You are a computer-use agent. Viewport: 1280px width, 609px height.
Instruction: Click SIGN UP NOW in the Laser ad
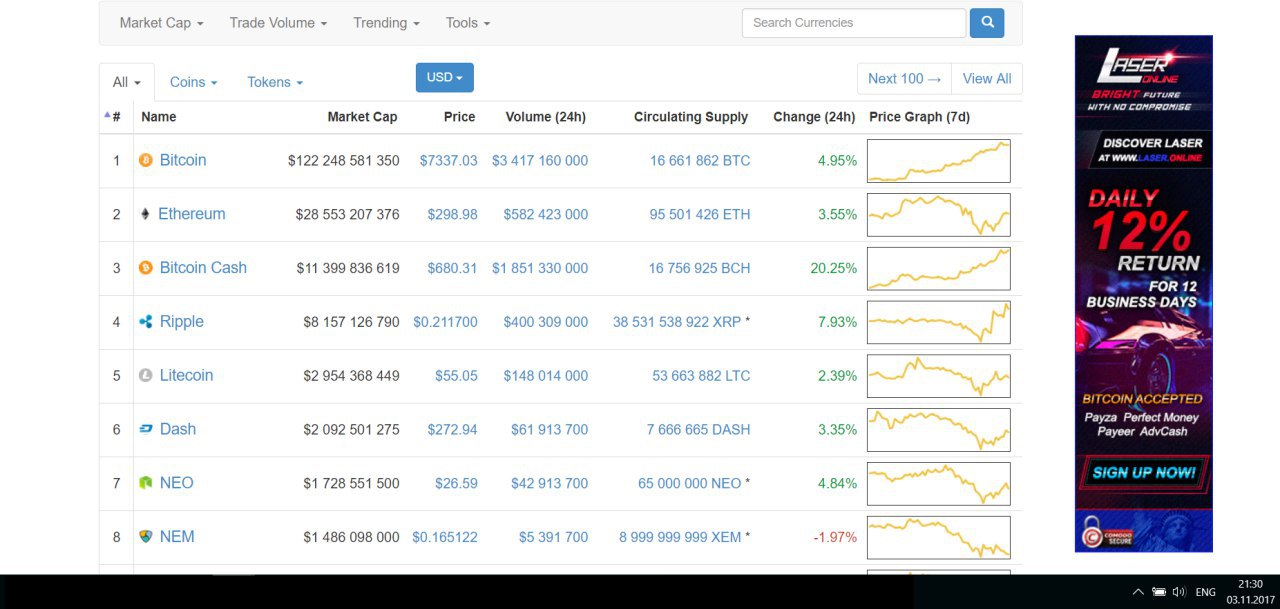click(x=1144, y=473)
